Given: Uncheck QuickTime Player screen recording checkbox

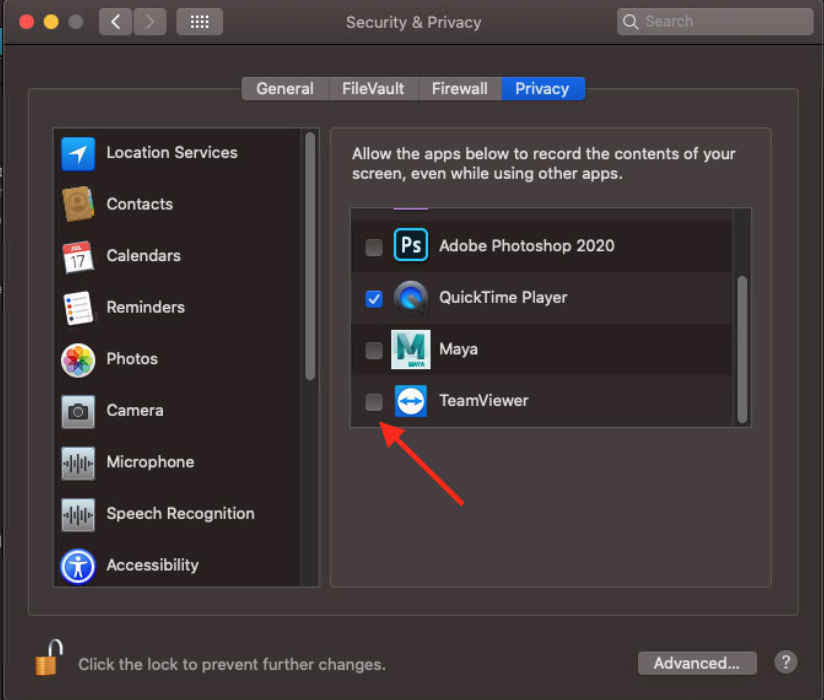Looking at the screenshot, I should 374,298.
